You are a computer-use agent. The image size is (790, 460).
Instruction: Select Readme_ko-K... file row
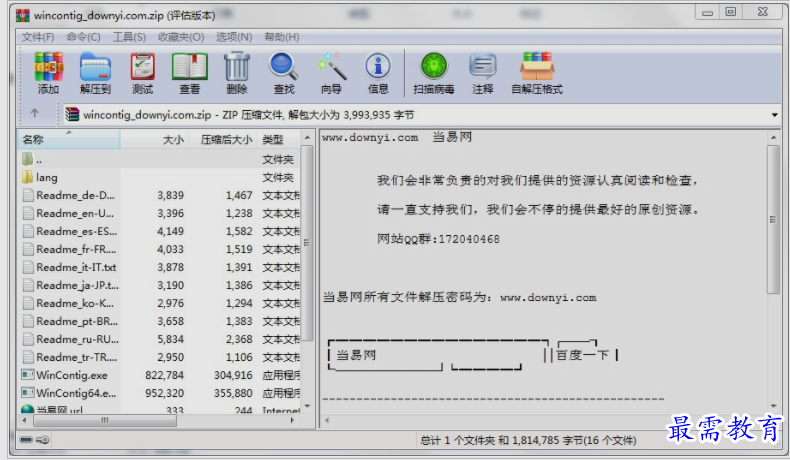pos(160,303)
